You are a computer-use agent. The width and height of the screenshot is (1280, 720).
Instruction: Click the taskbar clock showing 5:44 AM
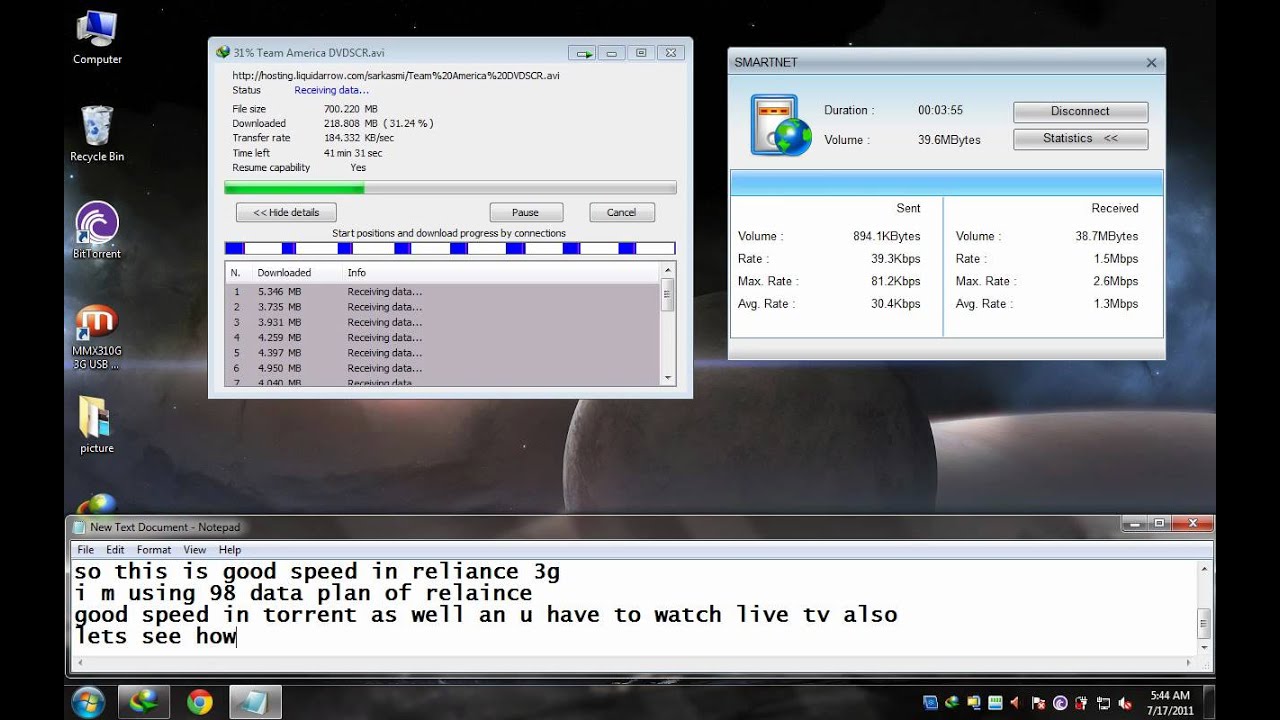coord(1169,702)
